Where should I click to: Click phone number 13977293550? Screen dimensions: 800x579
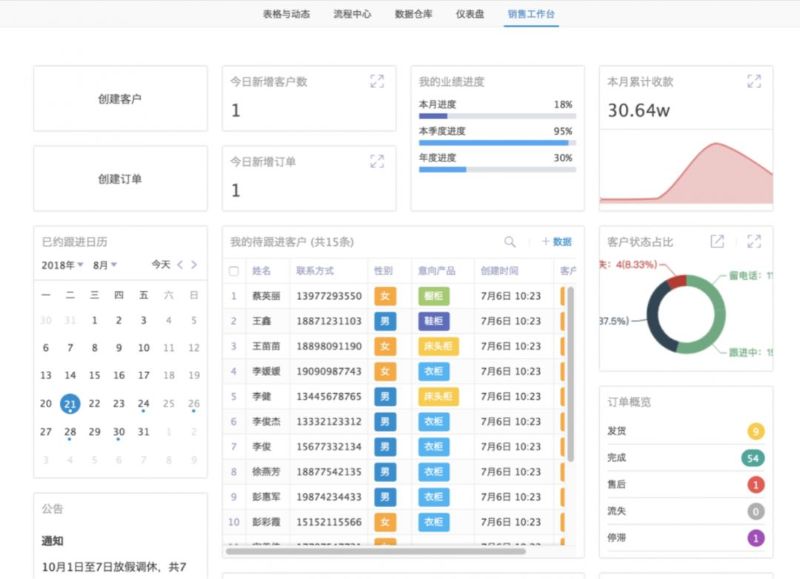(329, 296)
